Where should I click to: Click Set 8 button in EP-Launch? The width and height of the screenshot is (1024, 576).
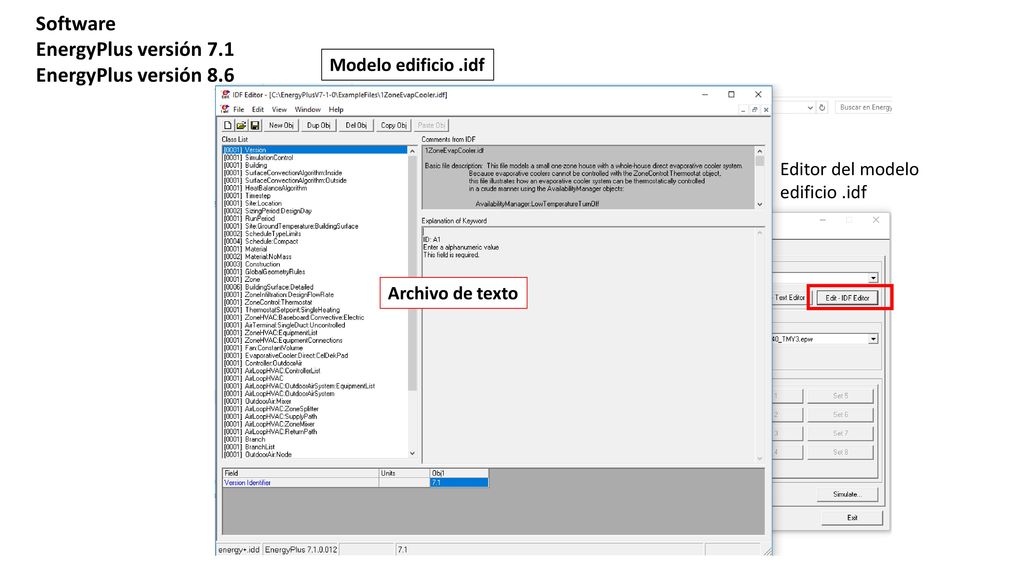coord(840,452)
